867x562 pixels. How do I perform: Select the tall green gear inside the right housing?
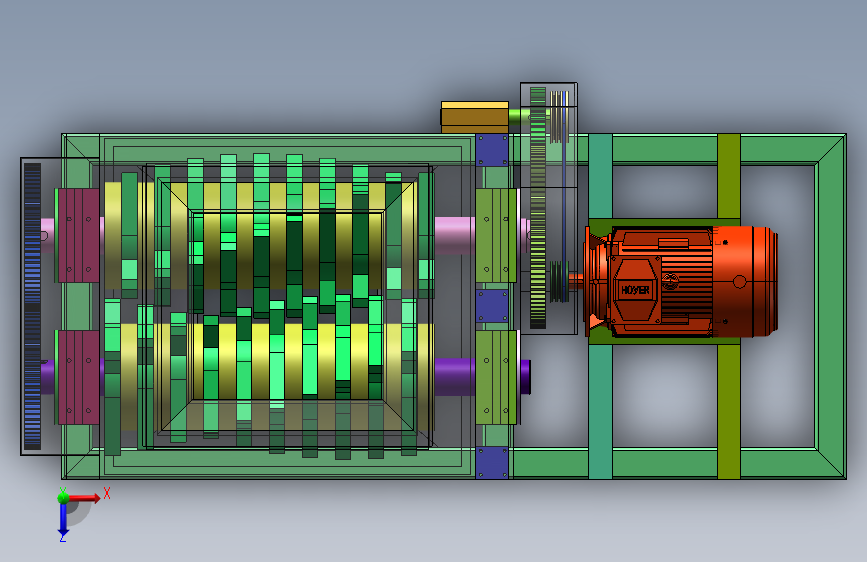(x=538, y=207)
